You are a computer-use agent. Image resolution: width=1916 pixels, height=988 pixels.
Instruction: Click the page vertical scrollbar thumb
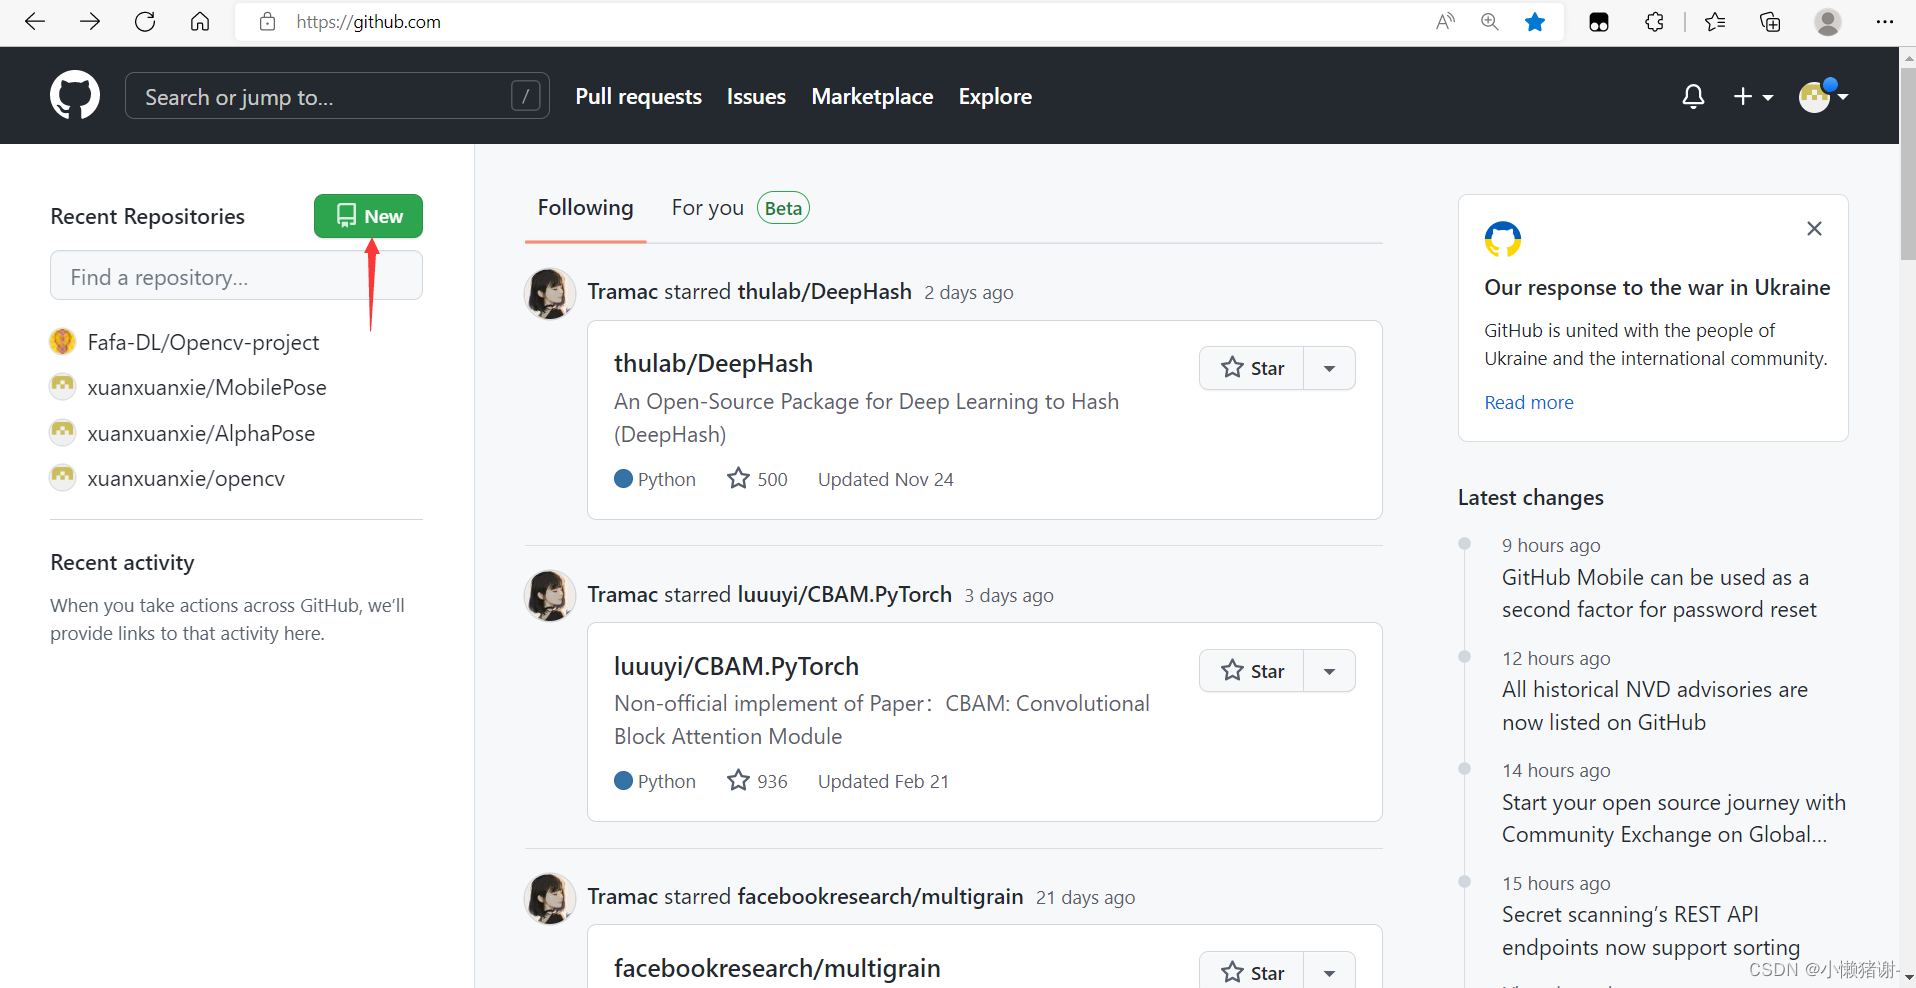pos(1907,165)
